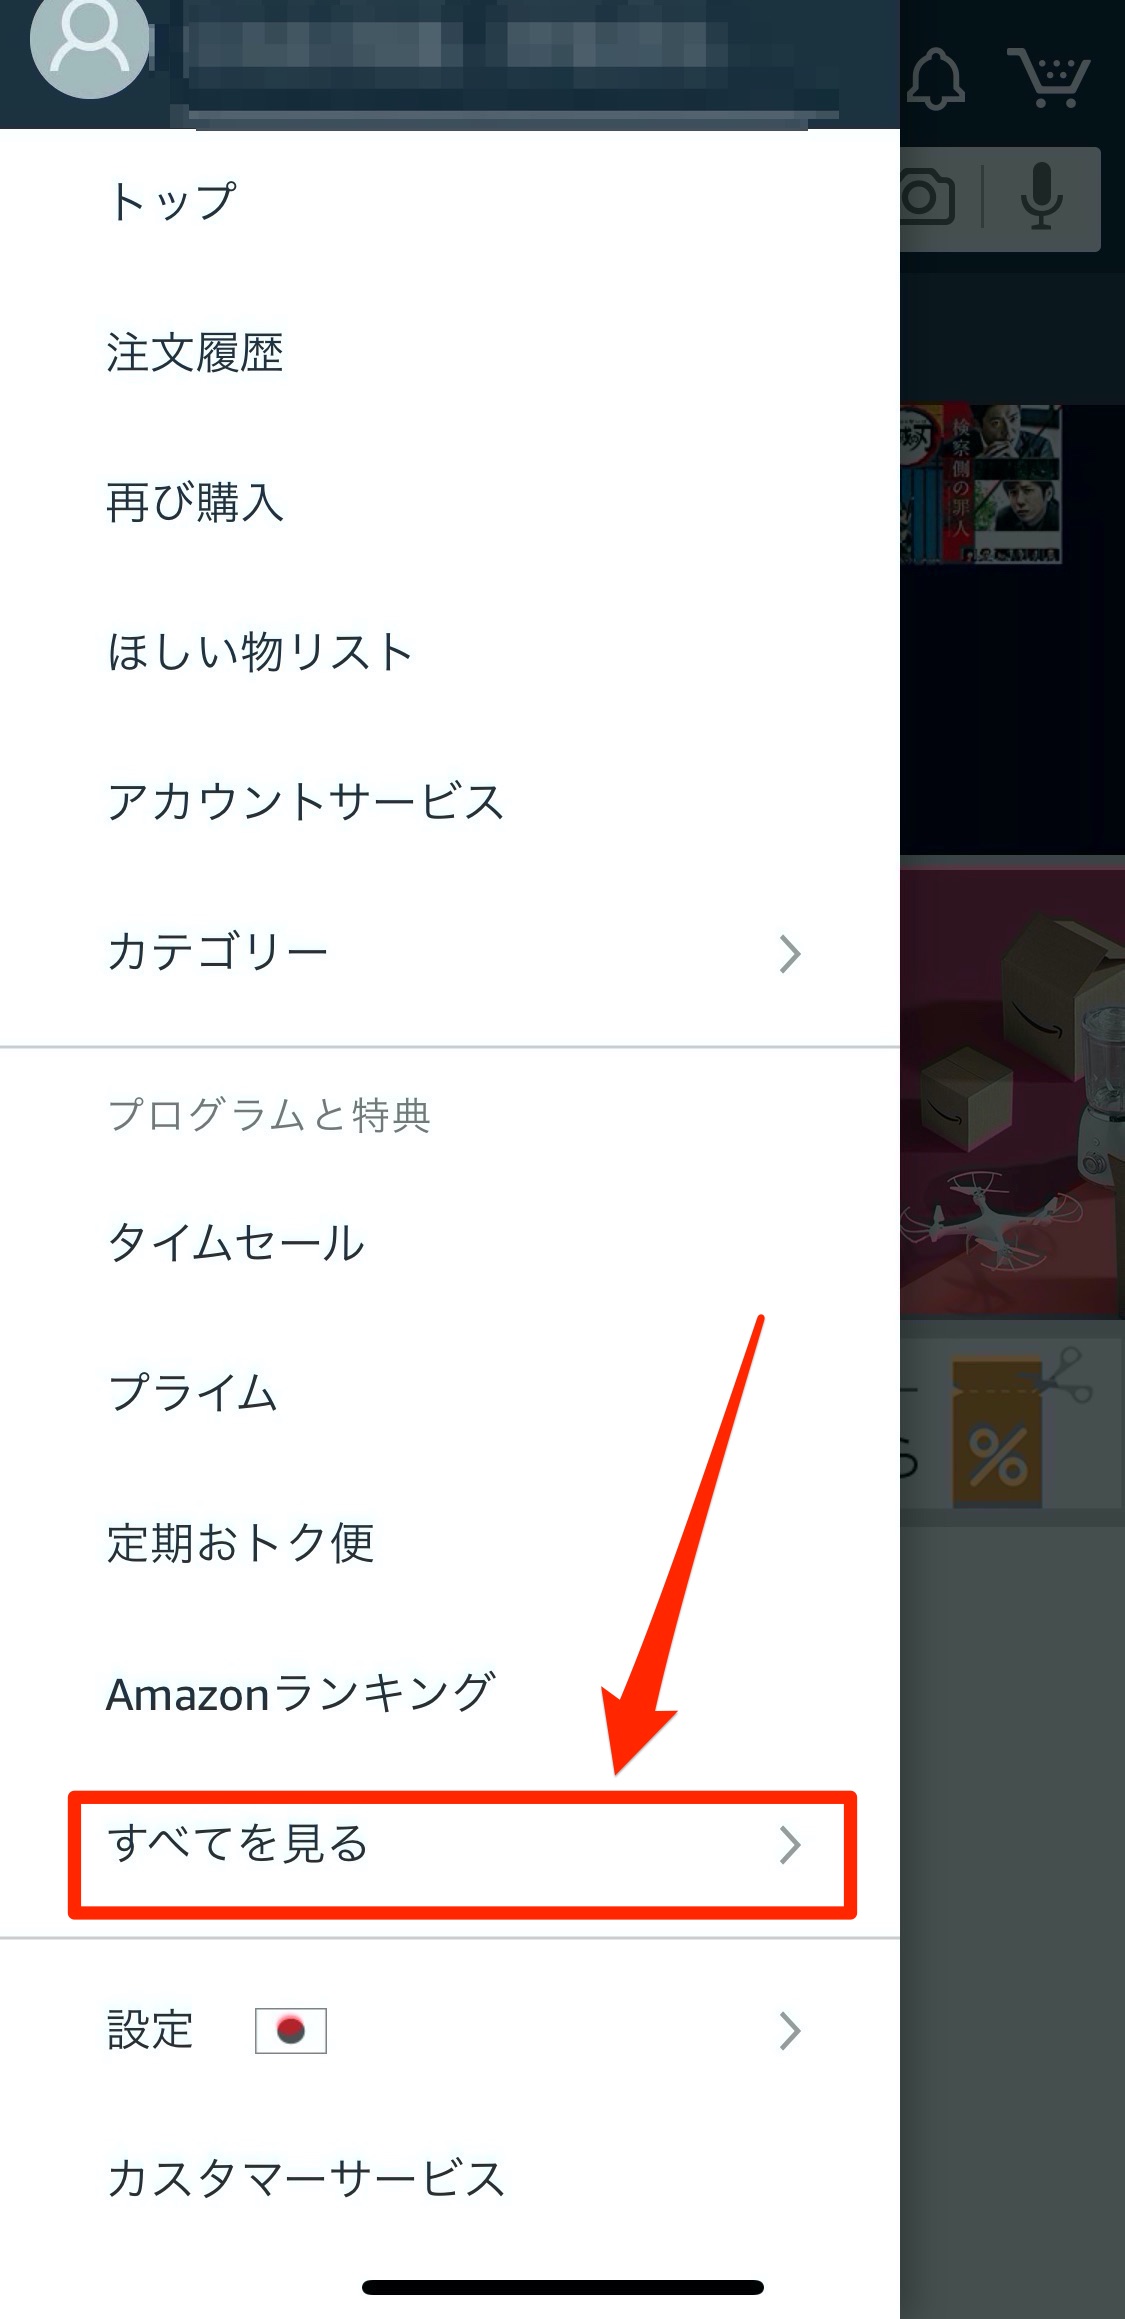Screen dimensions: 1125x2319
Task: Tap the camera search icon
Action: [927, 197]
